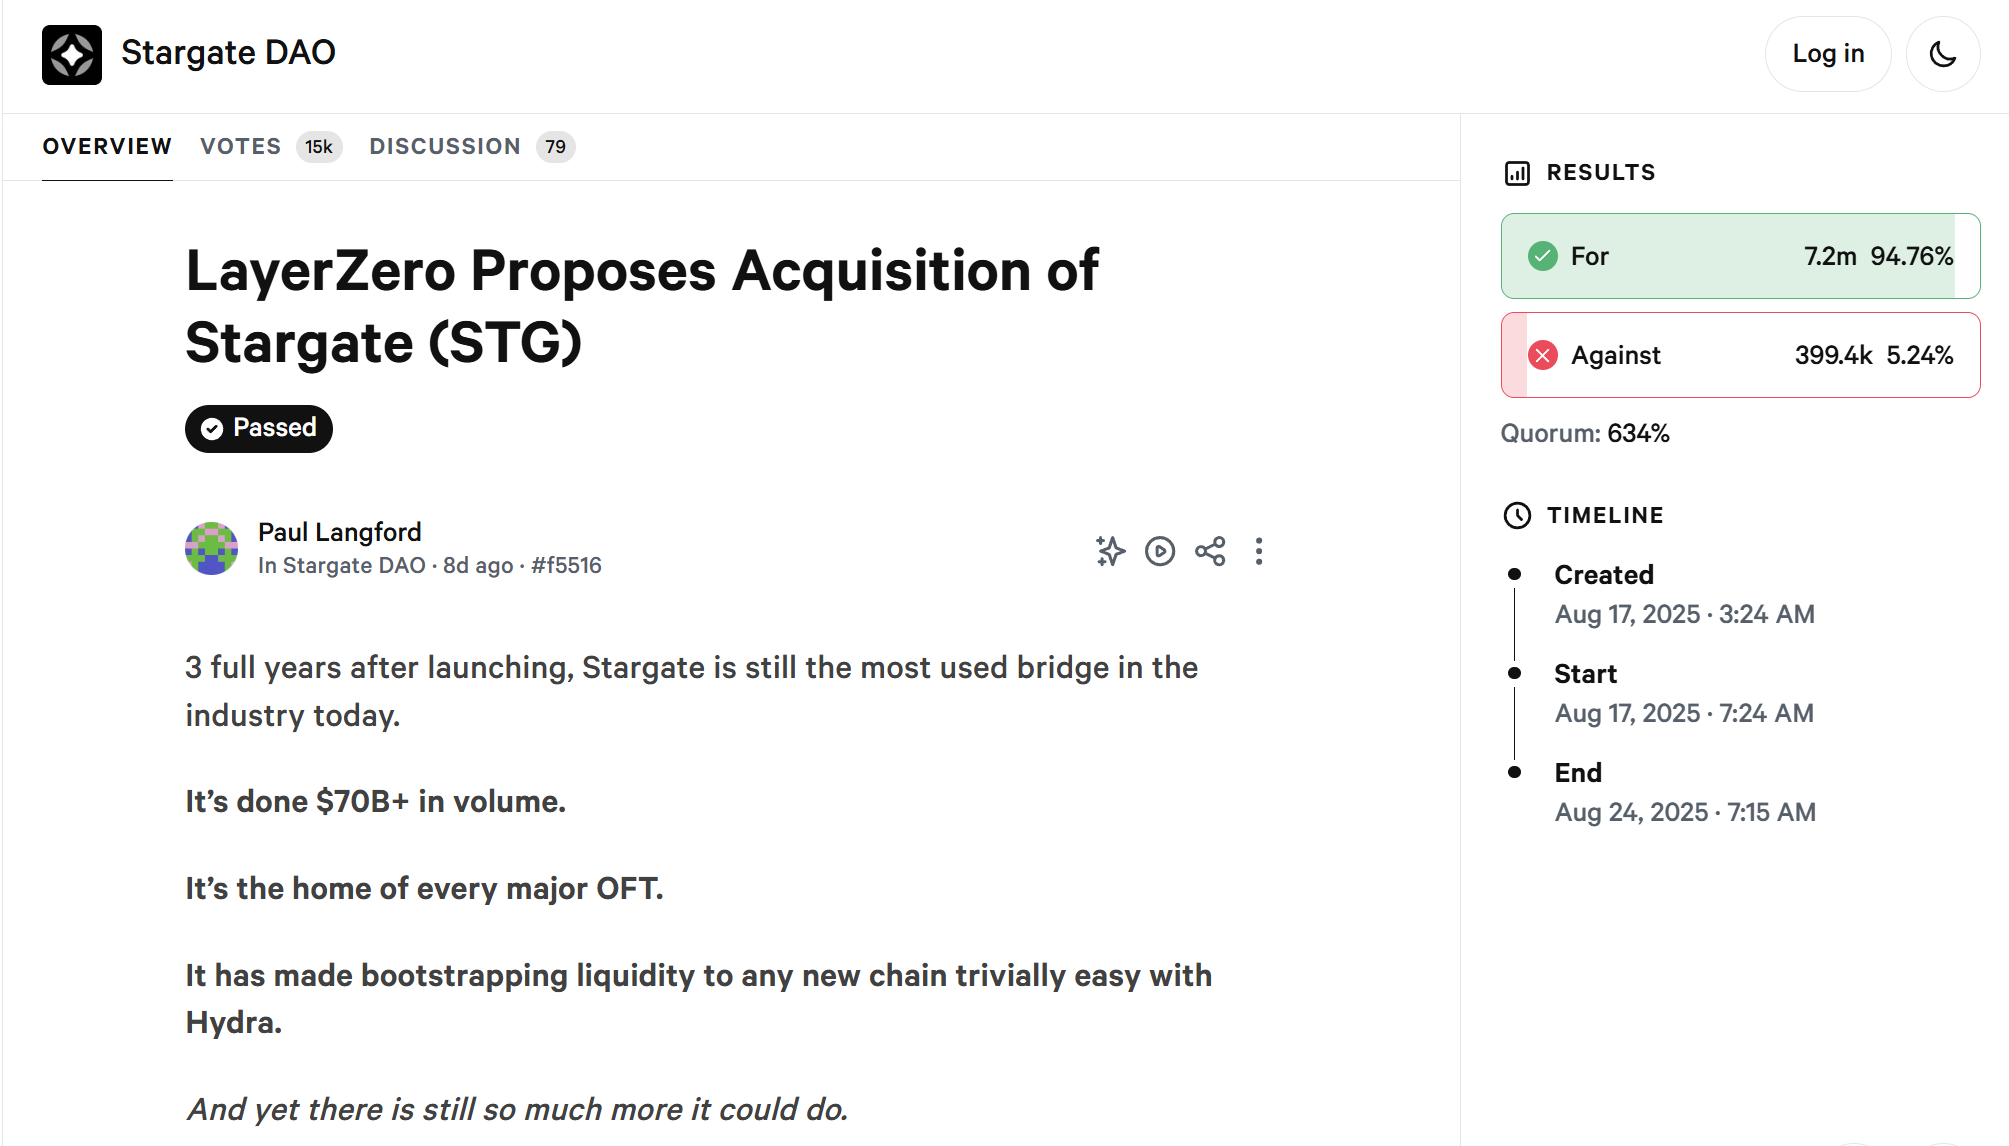
Task: Open the Paul Langford author link
Action: pyautogui.click(x=340, y=532)
